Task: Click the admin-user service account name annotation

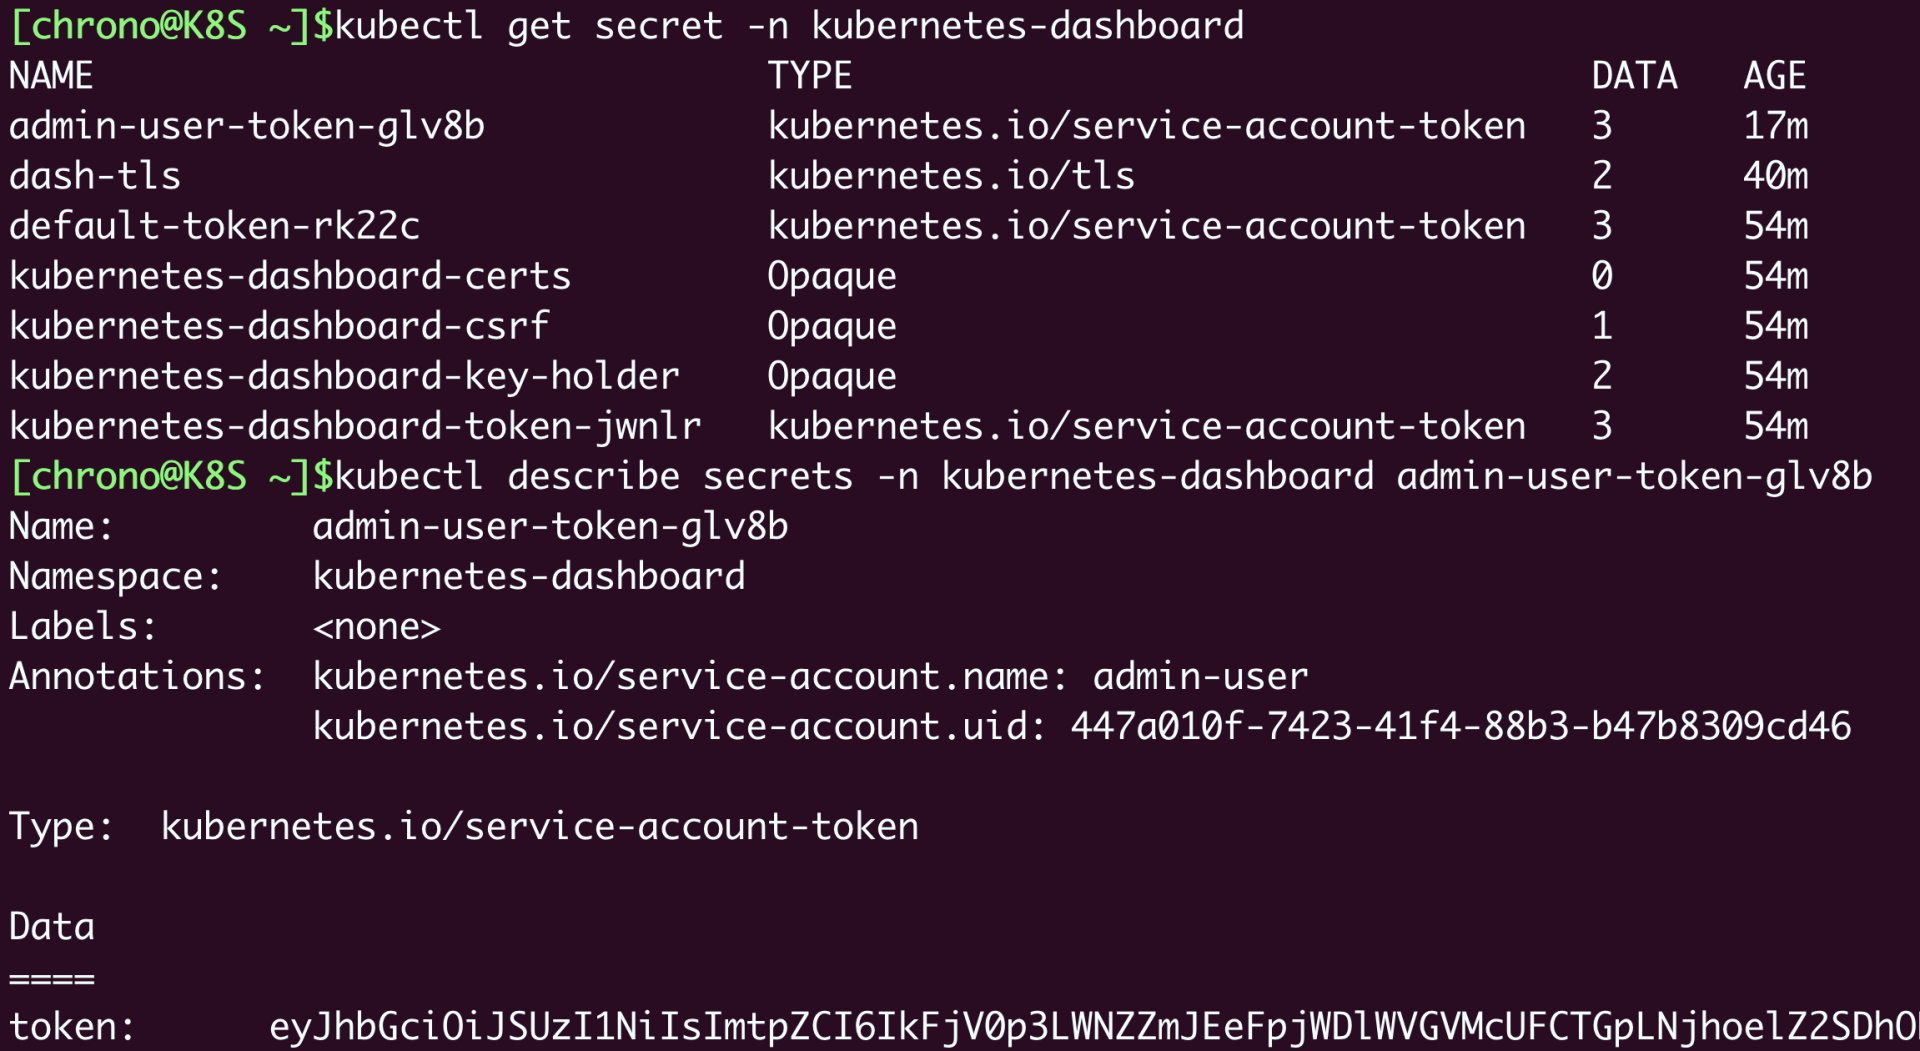Action: 1200,676
